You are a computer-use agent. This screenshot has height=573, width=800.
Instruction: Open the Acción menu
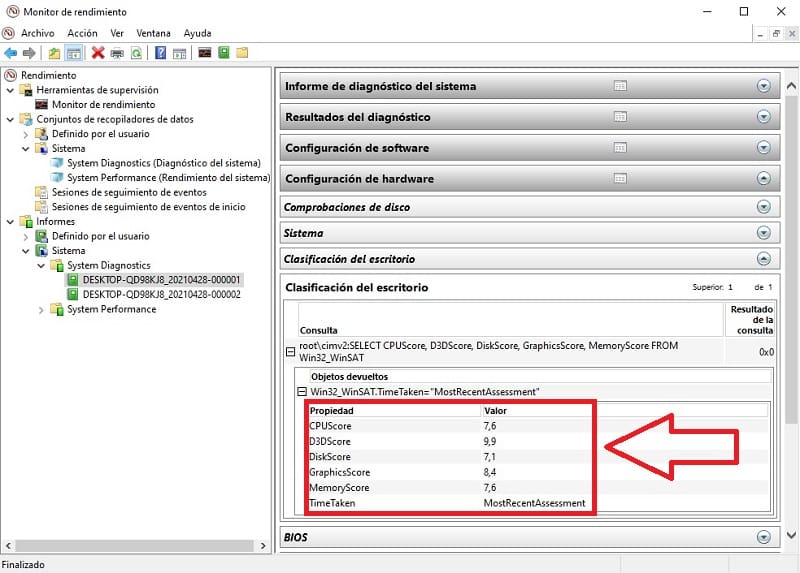click(x=82, y=33)
